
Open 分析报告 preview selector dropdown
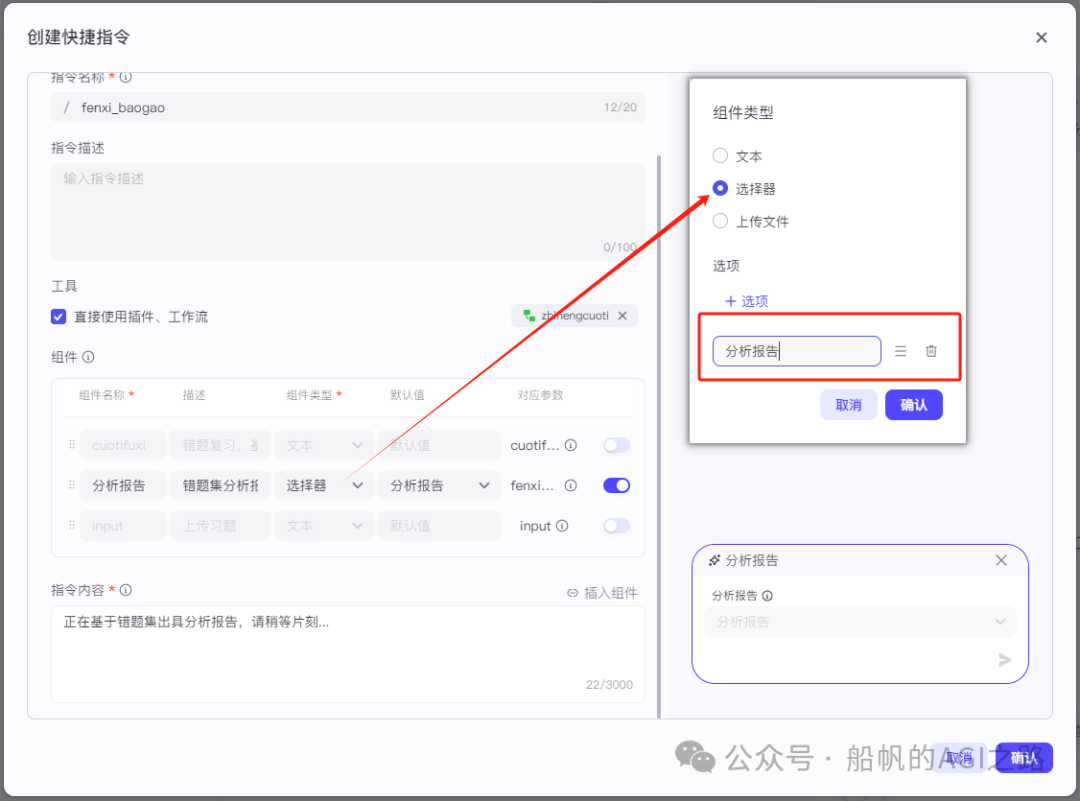[x=860, y=622]
